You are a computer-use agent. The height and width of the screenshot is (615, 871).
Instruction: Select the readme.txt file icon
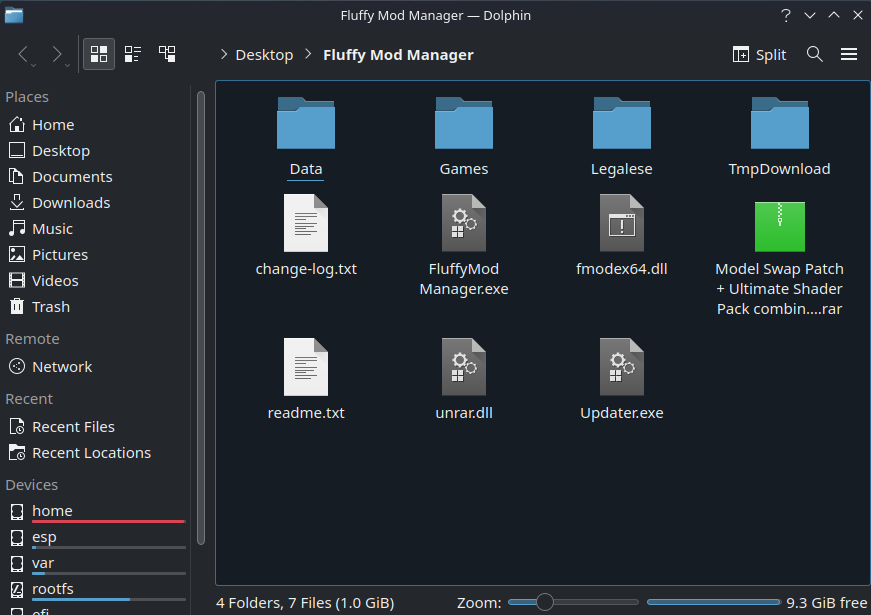pyautogui.click(x=306, y=367)
